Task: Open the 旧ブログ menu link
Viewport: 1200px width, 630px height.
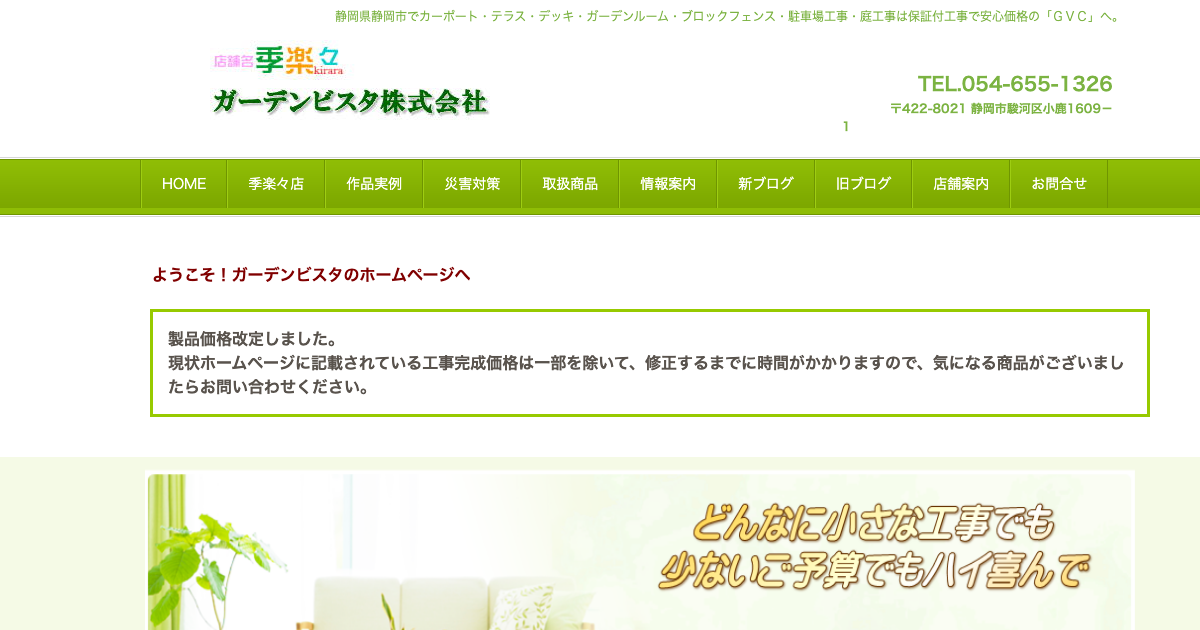Action: [864, 184]
